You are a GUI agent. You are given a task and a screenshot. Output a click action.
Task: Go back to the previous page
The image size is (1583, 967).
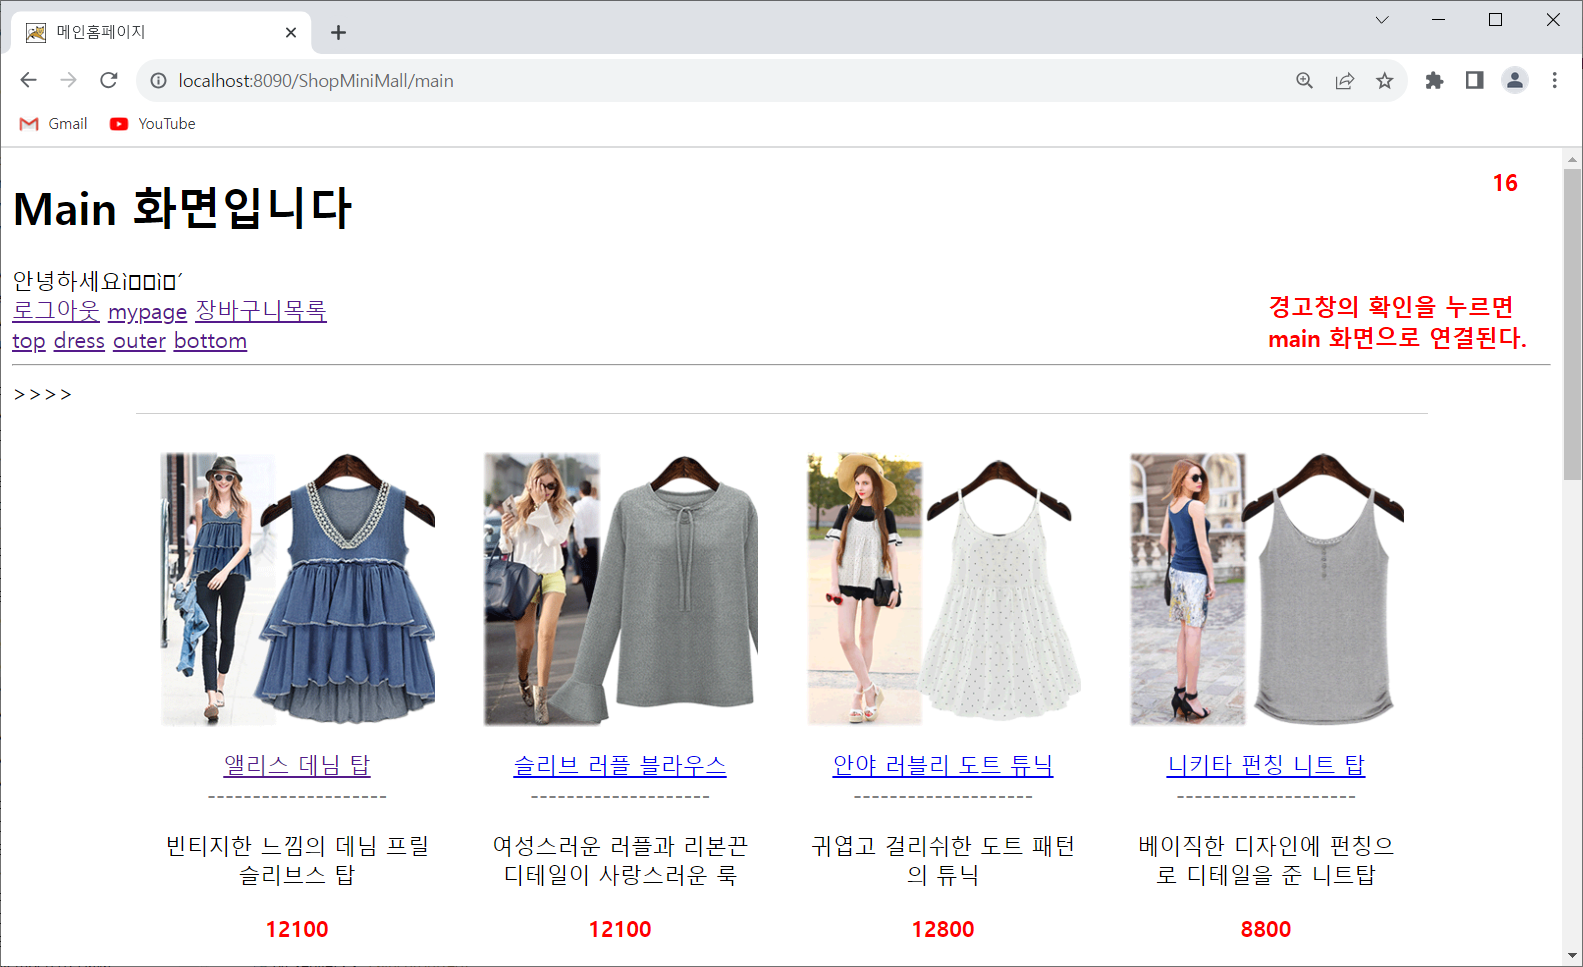28,80
